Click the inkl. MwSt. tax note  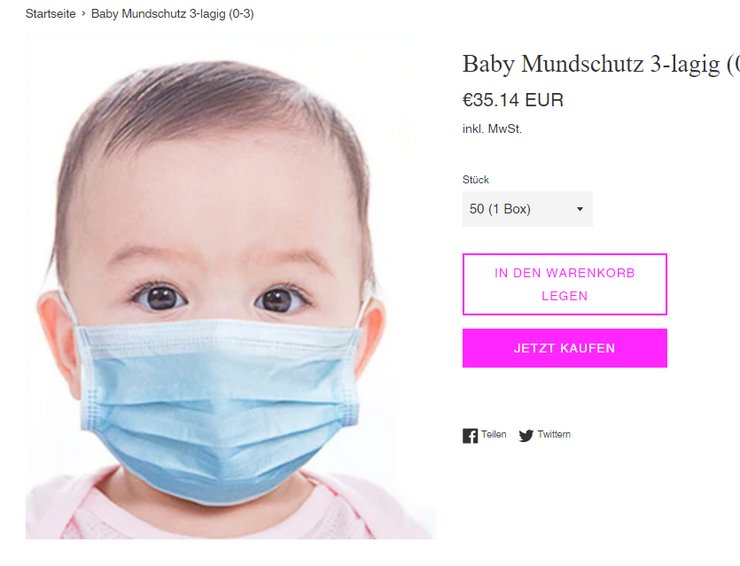click(x=492, y=129)
